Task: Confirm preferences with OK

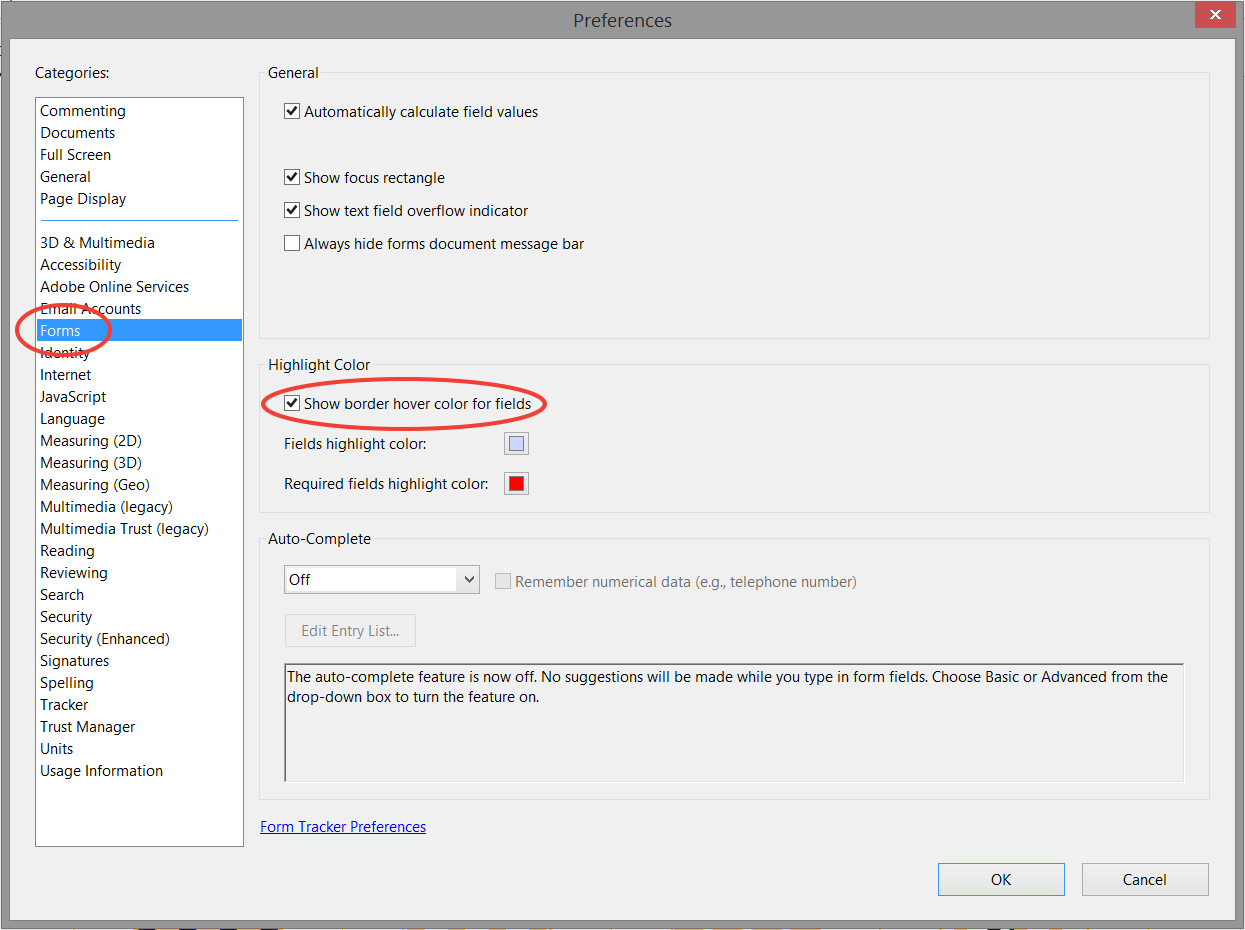Action: [x=1000, y=879]
